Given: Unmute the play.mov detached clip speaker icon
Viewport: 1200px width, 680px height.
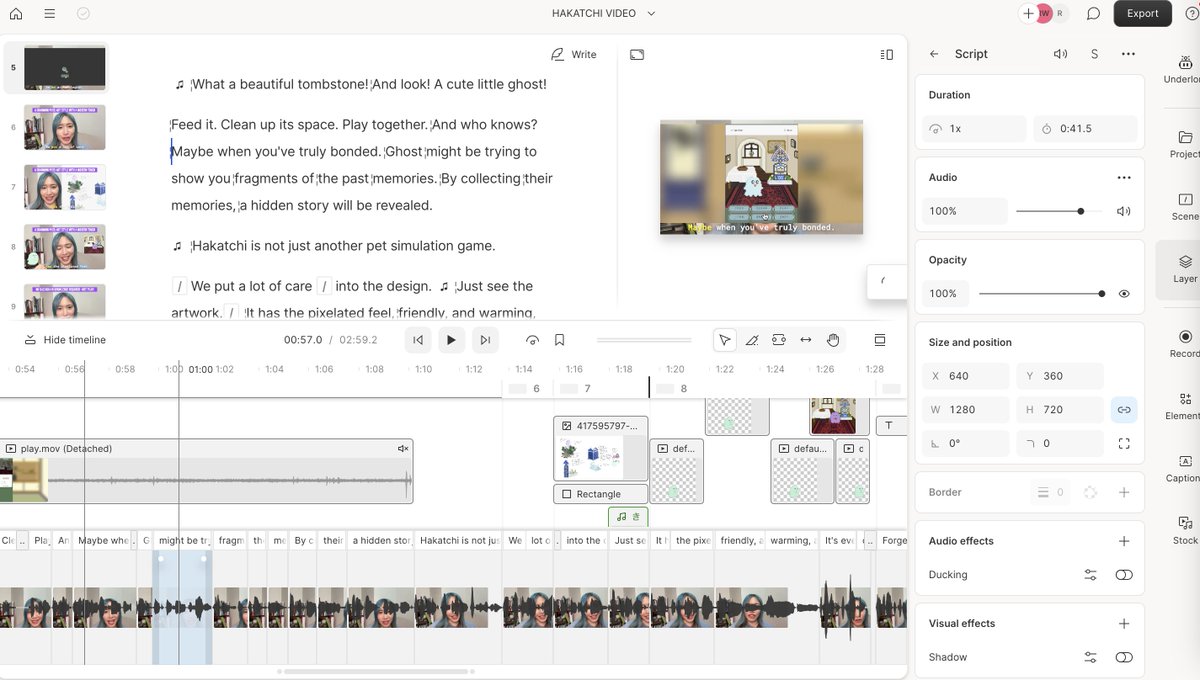Looking at the screenshot, I should pos(403,449).
